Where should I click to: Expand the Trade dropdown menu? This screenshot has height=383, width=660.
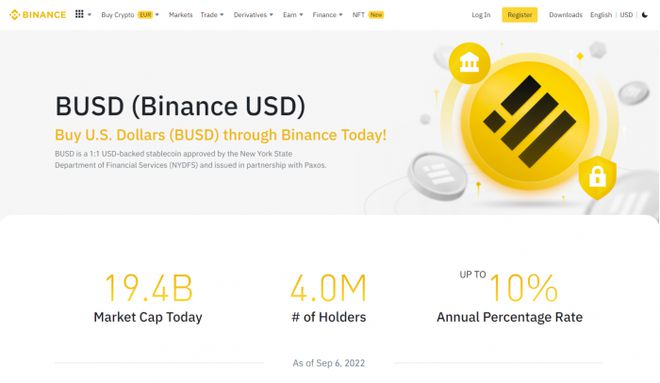point(212,15)
